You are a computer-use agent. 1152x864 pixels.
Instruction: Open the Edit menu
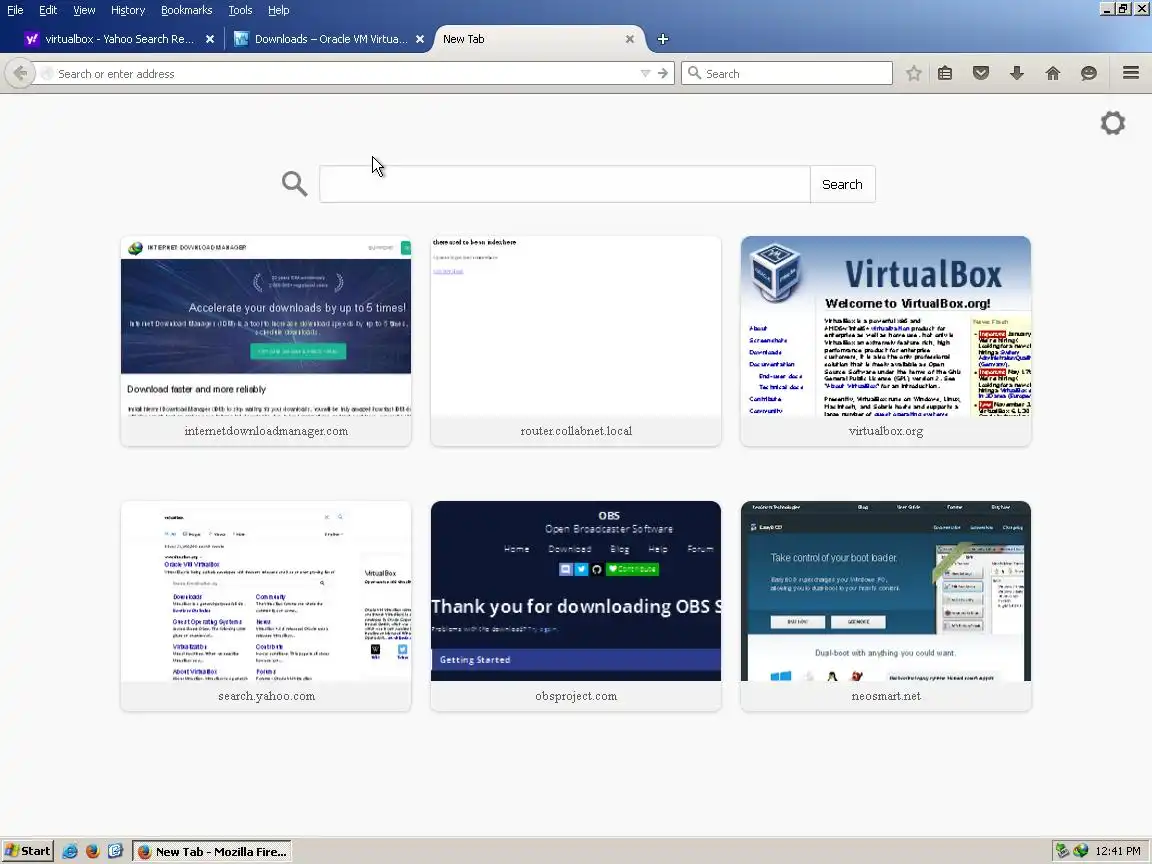(x=48, y=10)
